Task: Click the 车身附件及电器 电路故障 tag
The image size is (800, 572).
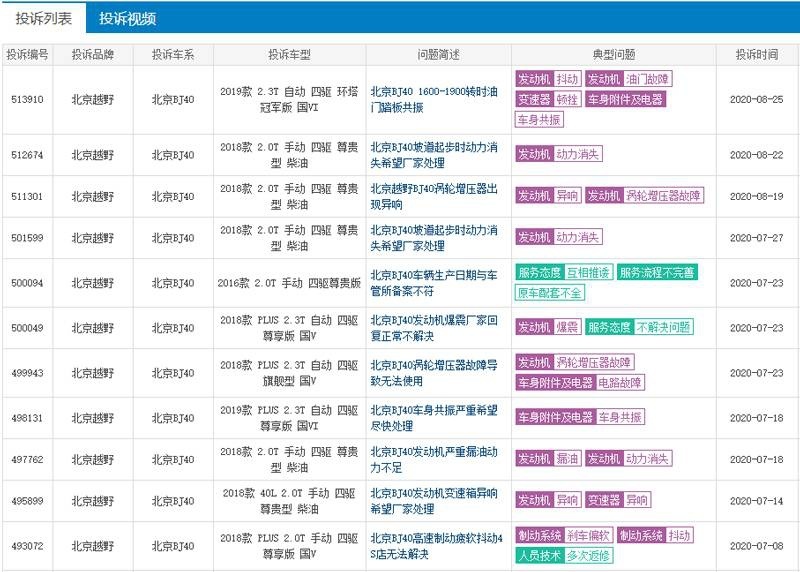Action: (x=580, y=383)
